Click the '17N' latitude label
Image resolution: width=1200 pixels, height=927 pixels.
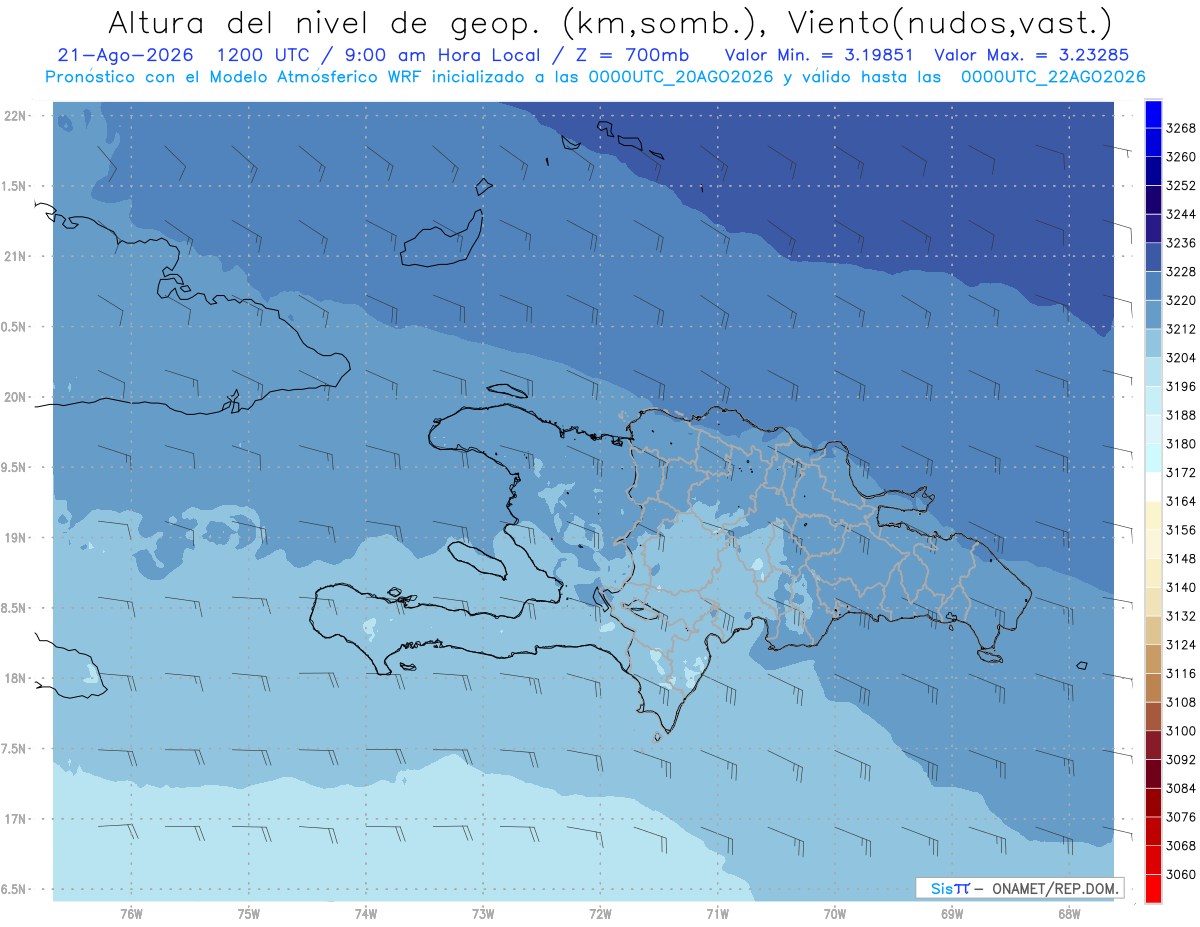(17, 819)
